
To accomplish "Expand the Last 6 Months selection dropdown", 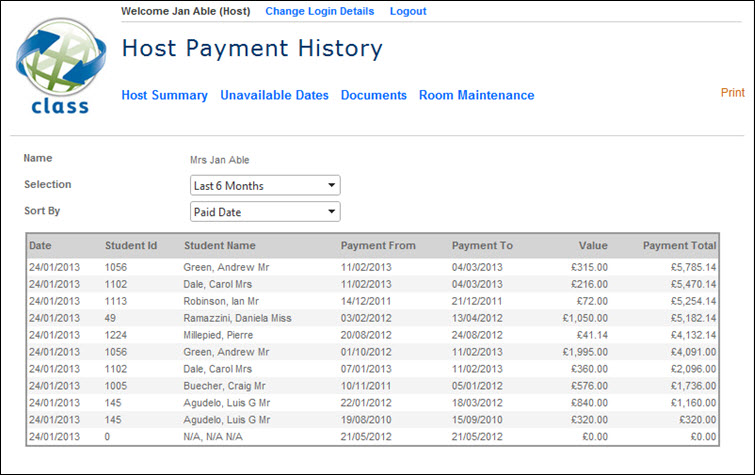I will click(x=265, y=185).
